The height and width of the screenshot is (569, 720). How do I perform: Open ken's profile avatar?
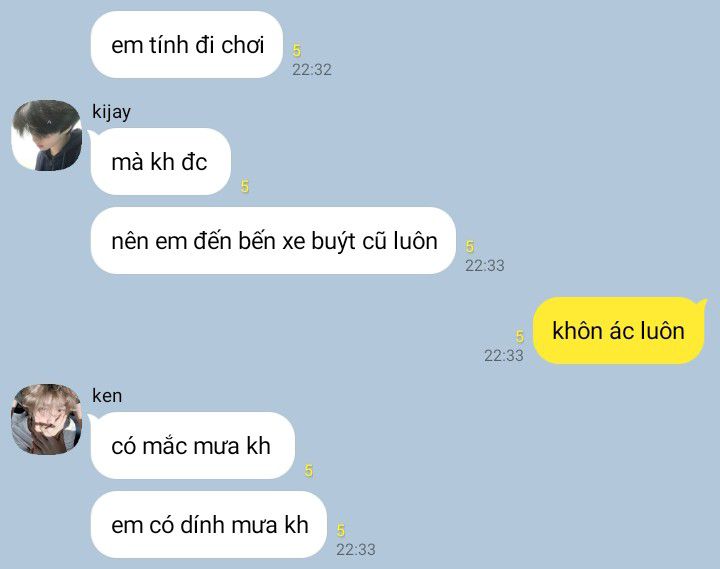[x=46, y=419]
